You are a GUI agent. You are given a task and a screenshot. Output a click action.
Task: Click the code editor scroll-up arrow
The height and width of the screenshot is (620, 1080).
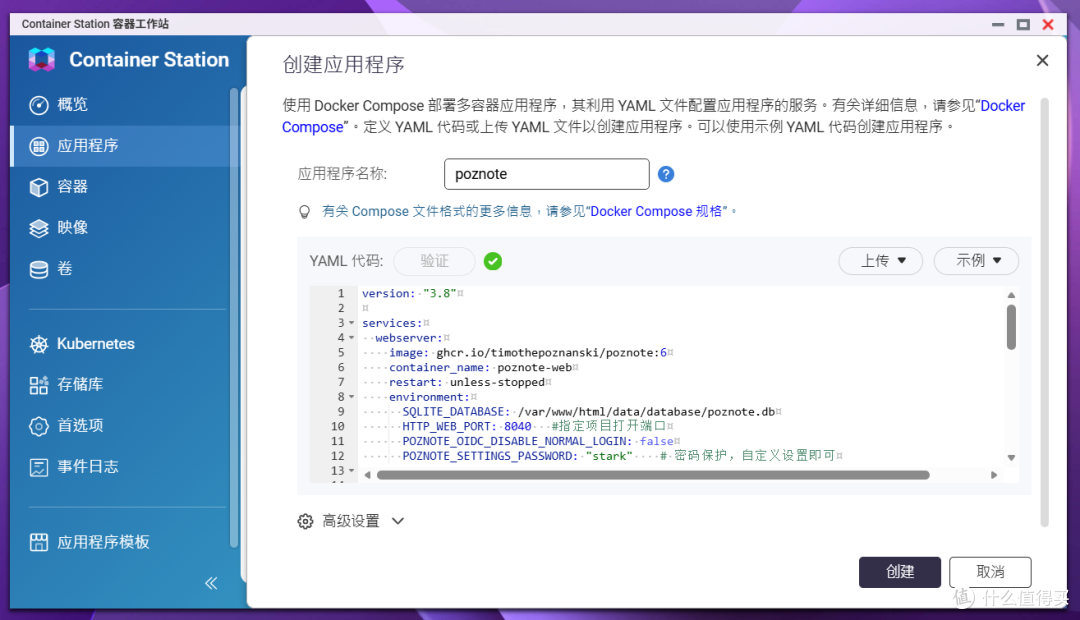click(x=1011, y=296)
